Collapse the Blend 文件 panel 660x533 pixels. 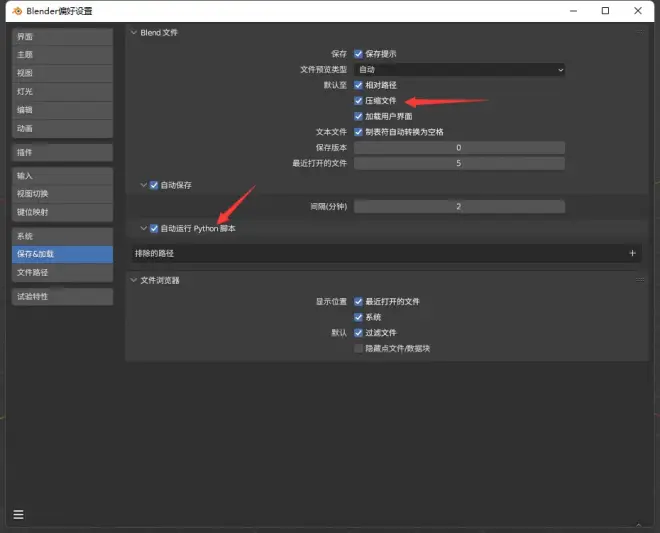(134, 32)
